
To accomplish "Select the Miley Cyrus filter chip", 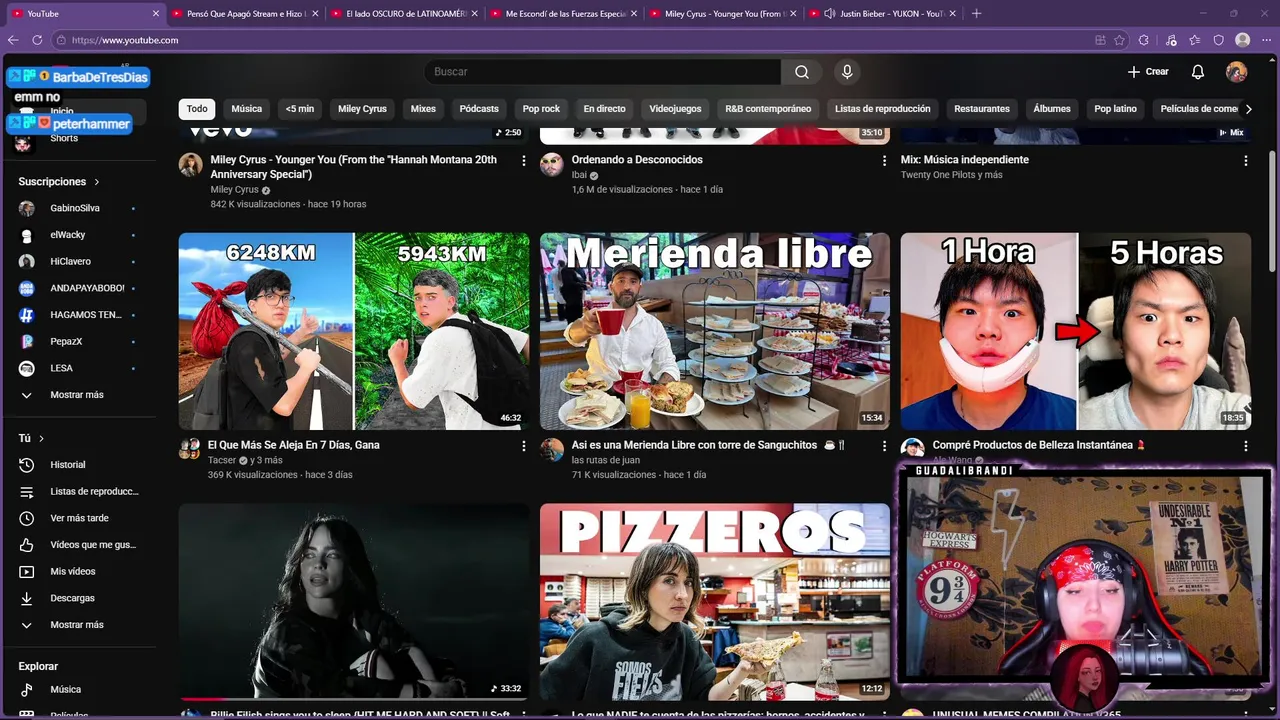I will [x=362, y=109].
